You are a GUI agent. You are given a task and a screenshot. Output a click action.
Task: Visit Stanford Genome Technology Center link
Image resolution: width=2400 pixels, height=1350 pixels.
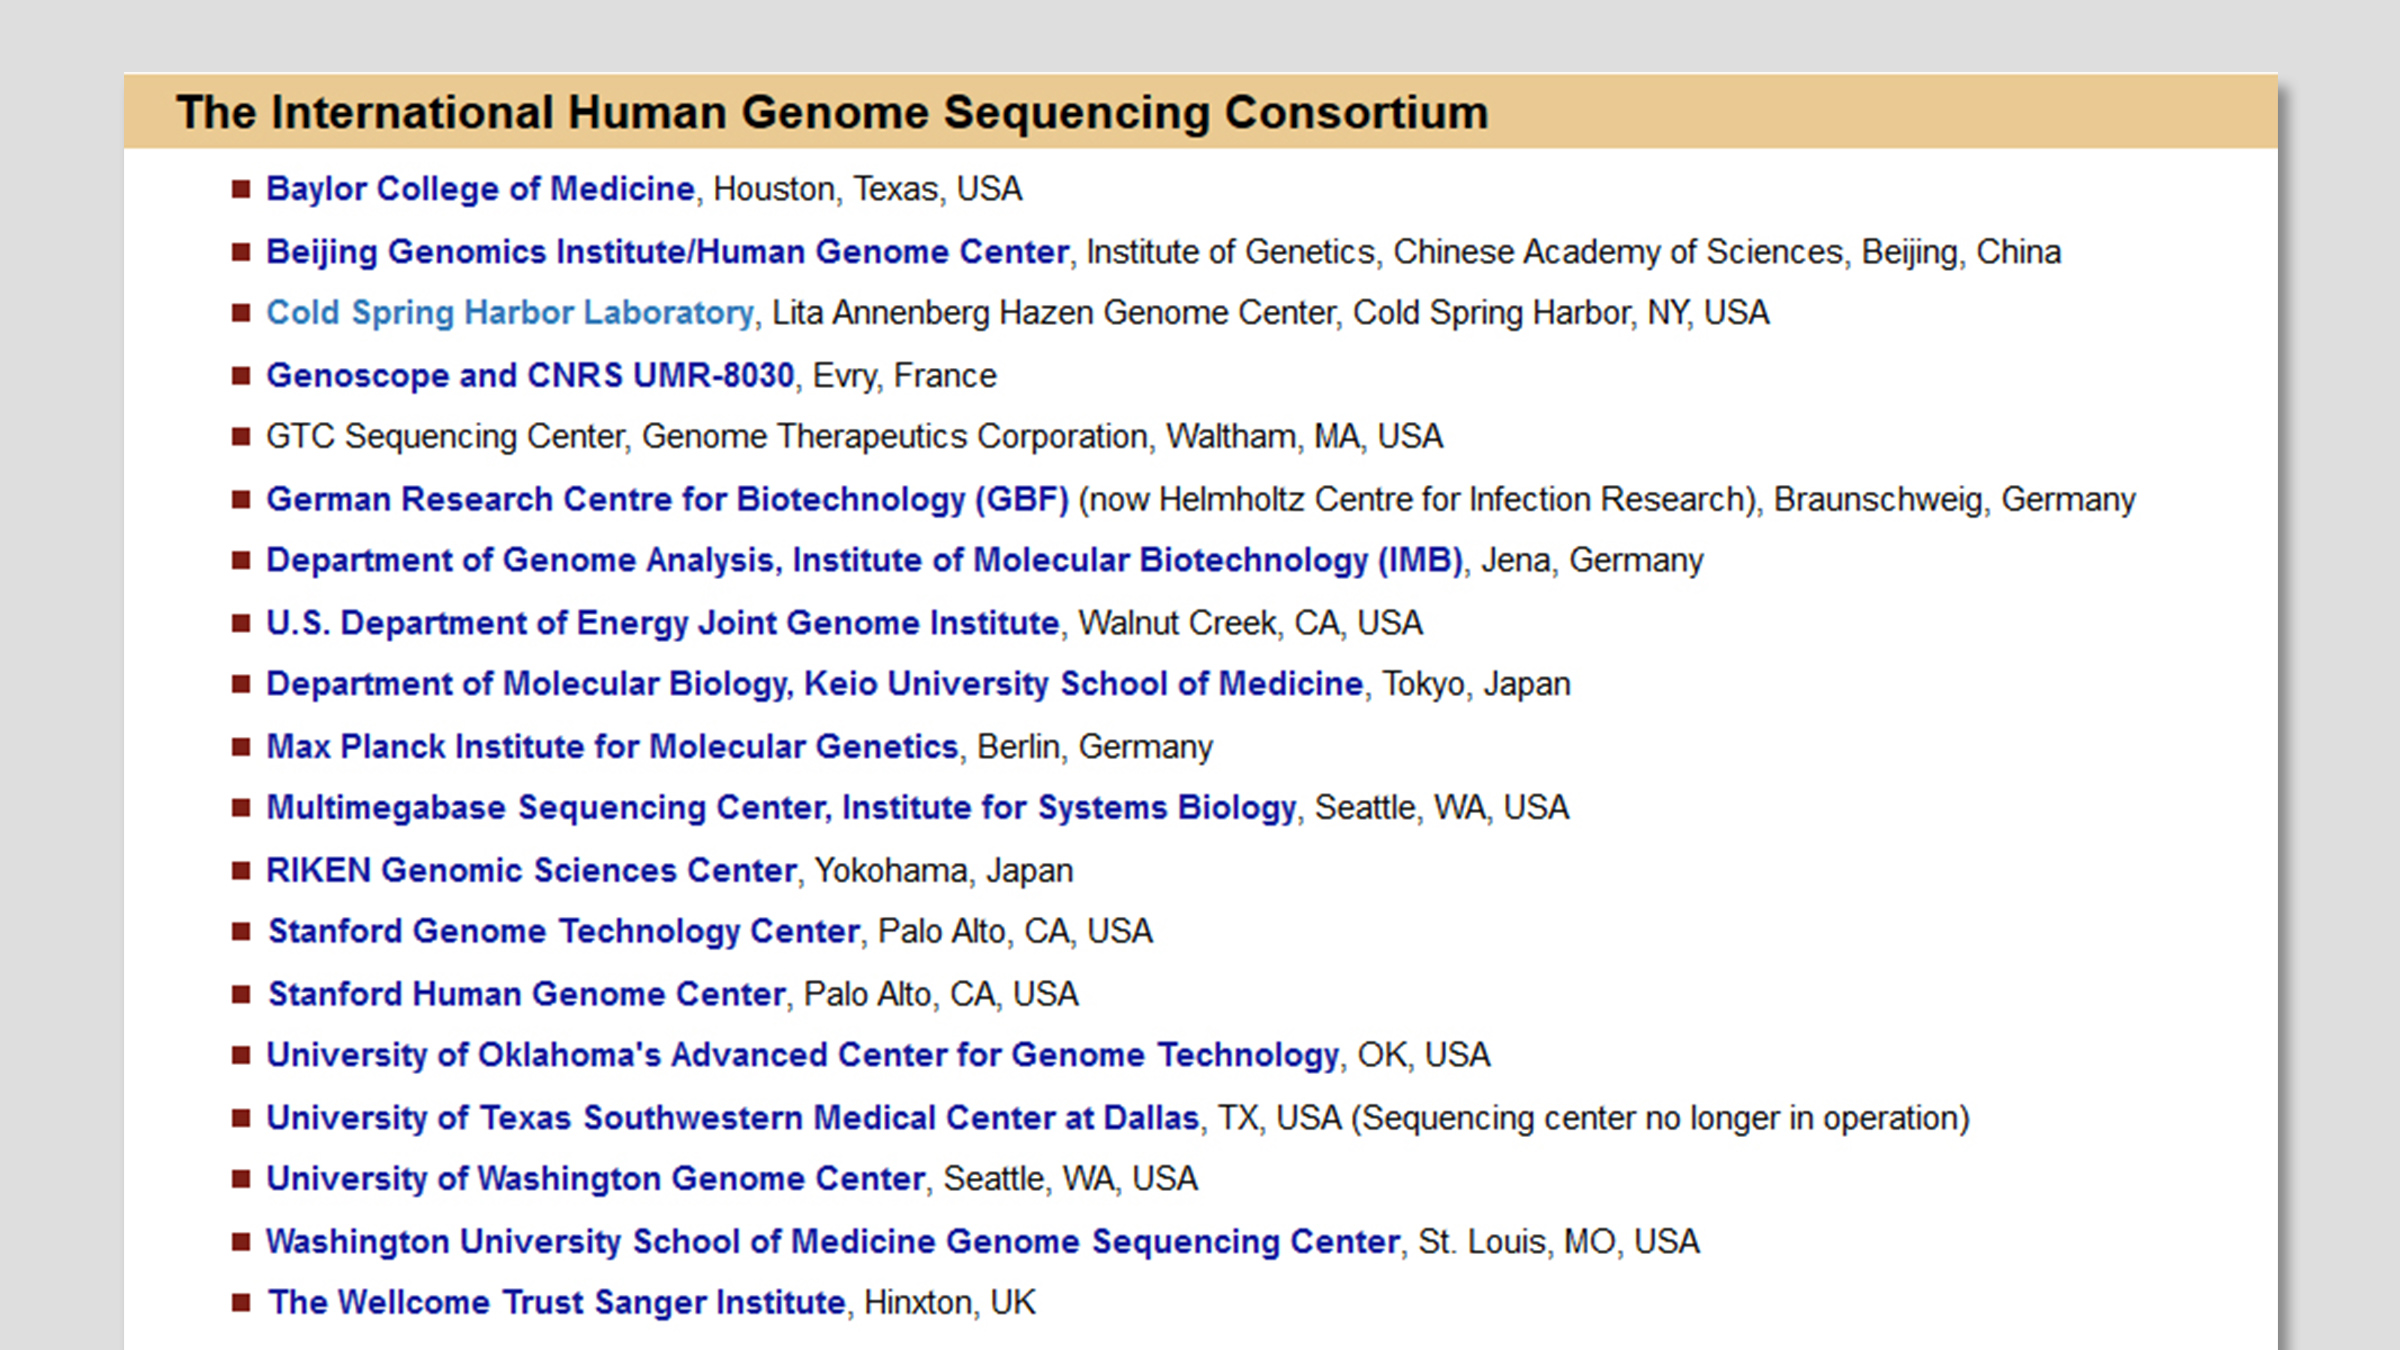tap(564, 931)
